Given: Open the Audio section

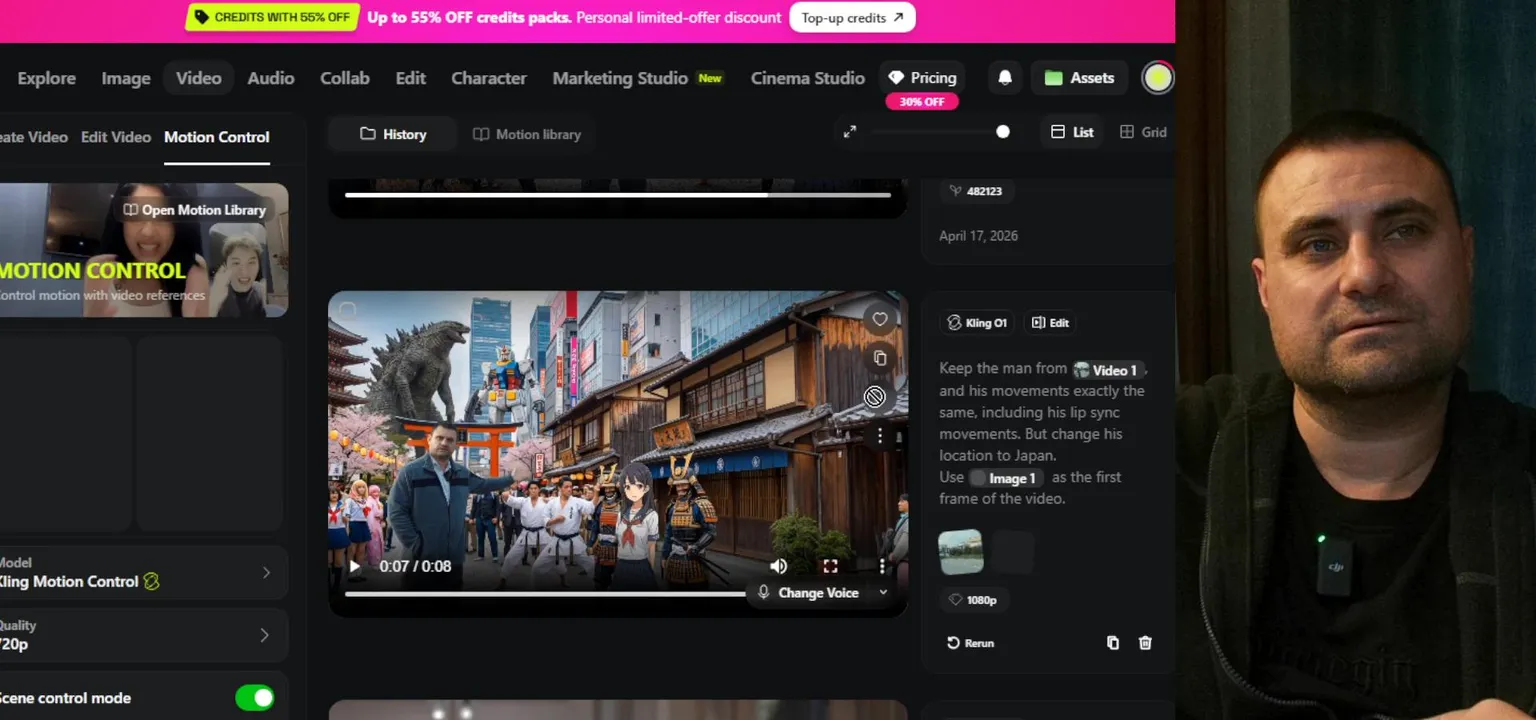Looking at the screenshot, I should point(271,78).
